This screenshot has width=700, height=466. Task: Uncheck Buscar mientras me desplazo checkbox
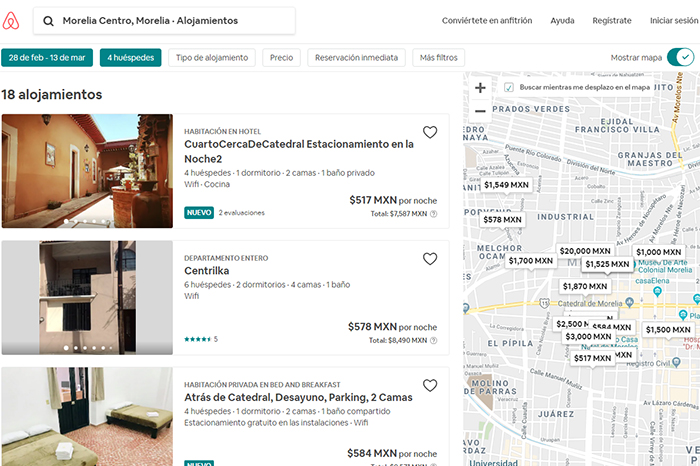[x=509, y=87]
